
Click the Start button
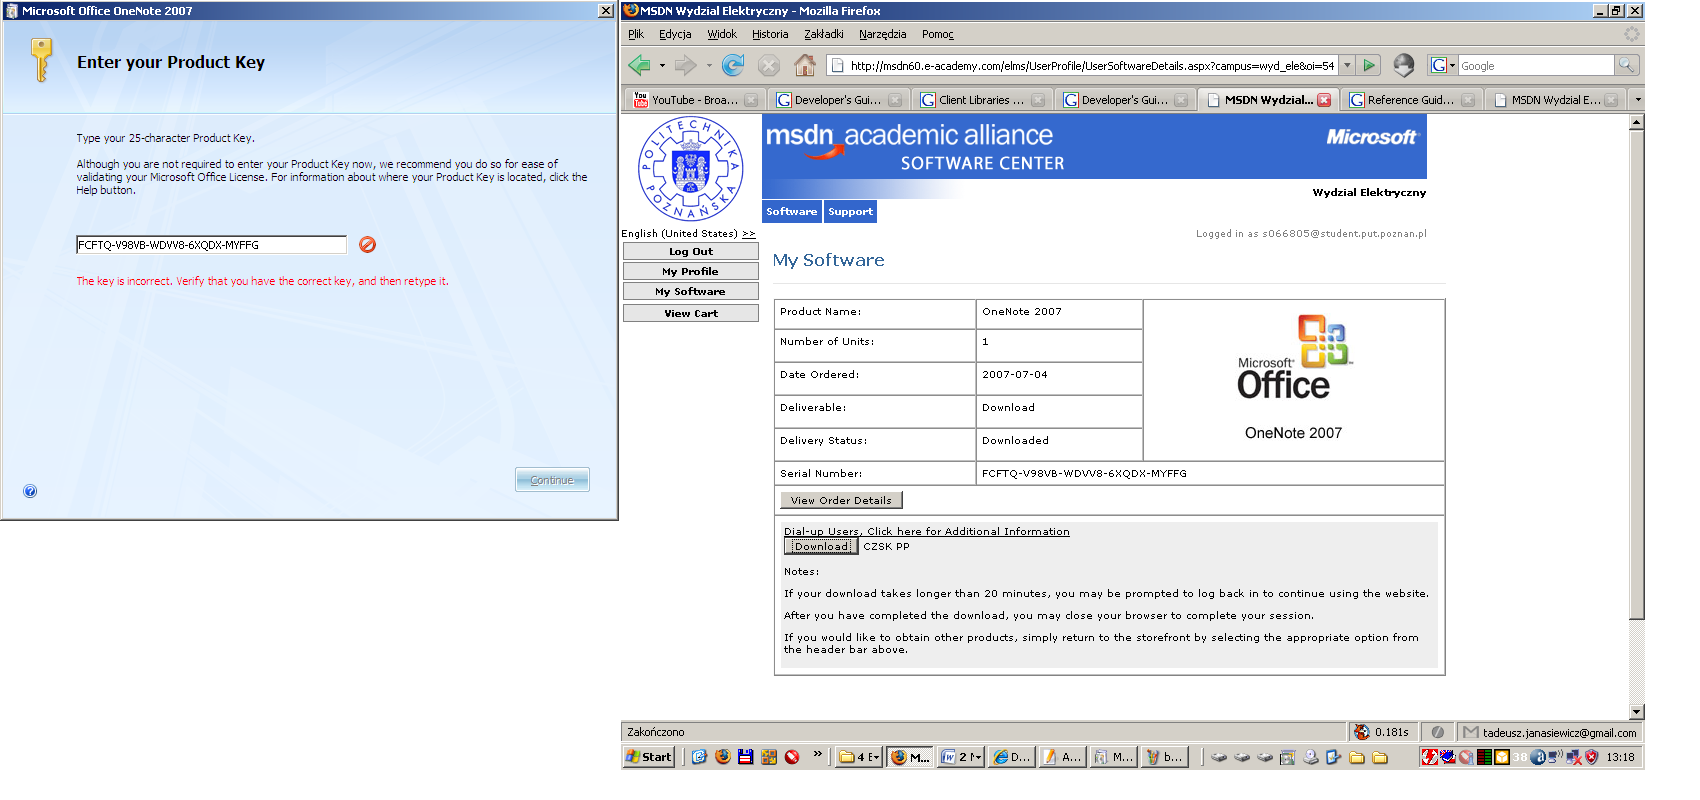(648, 757)
